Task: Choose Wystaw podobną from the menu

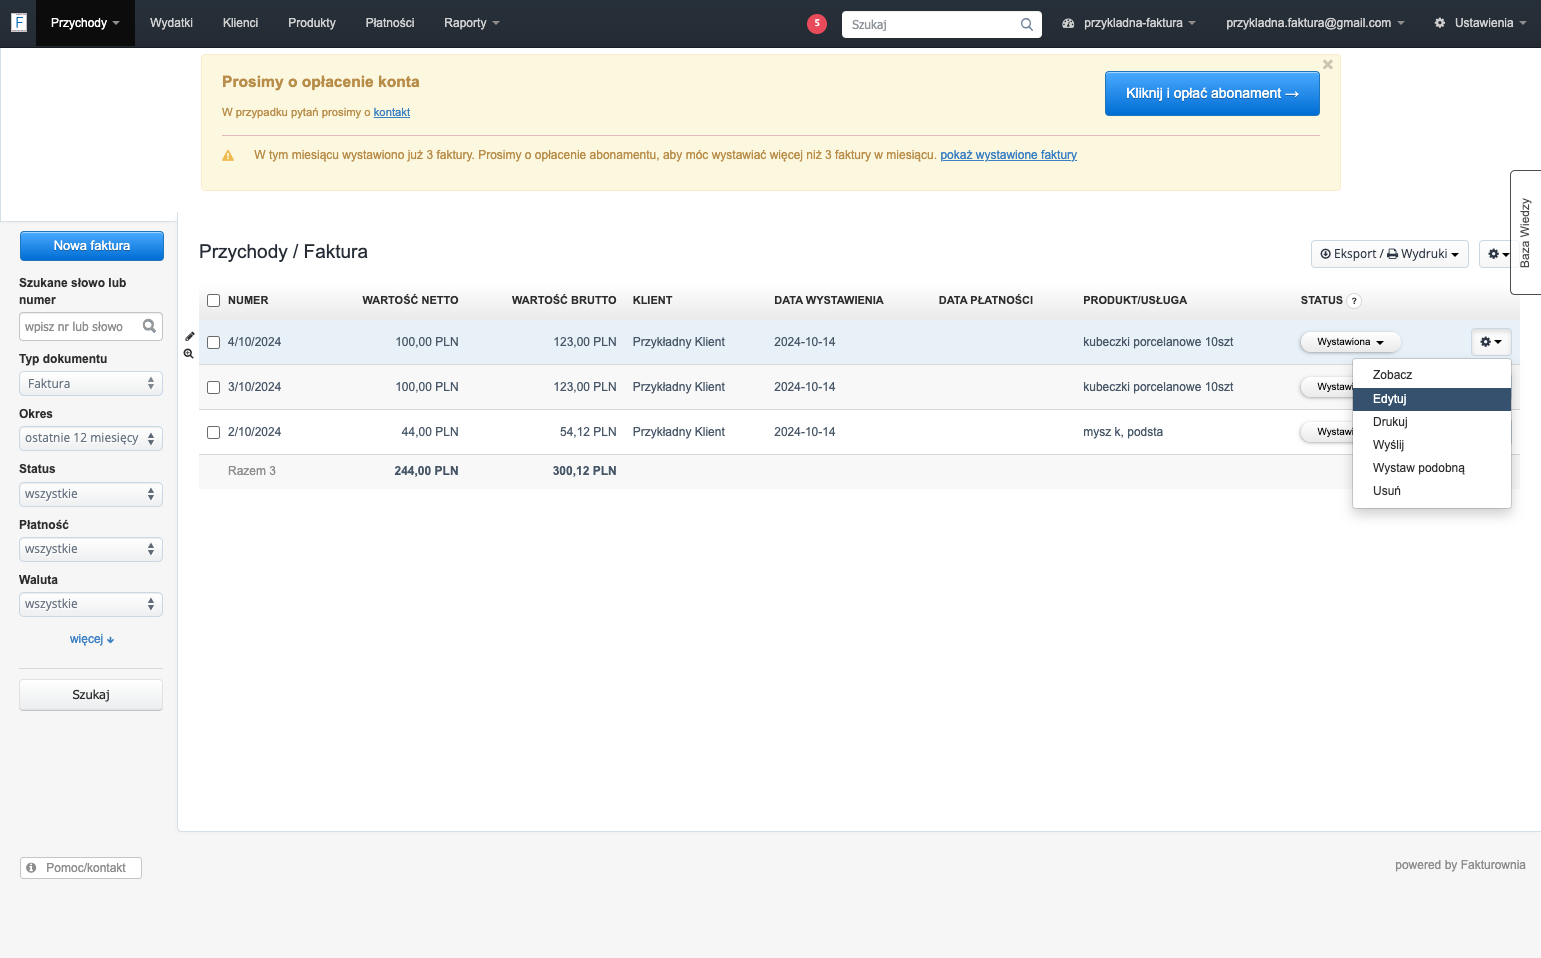Action: point(1432,468)
